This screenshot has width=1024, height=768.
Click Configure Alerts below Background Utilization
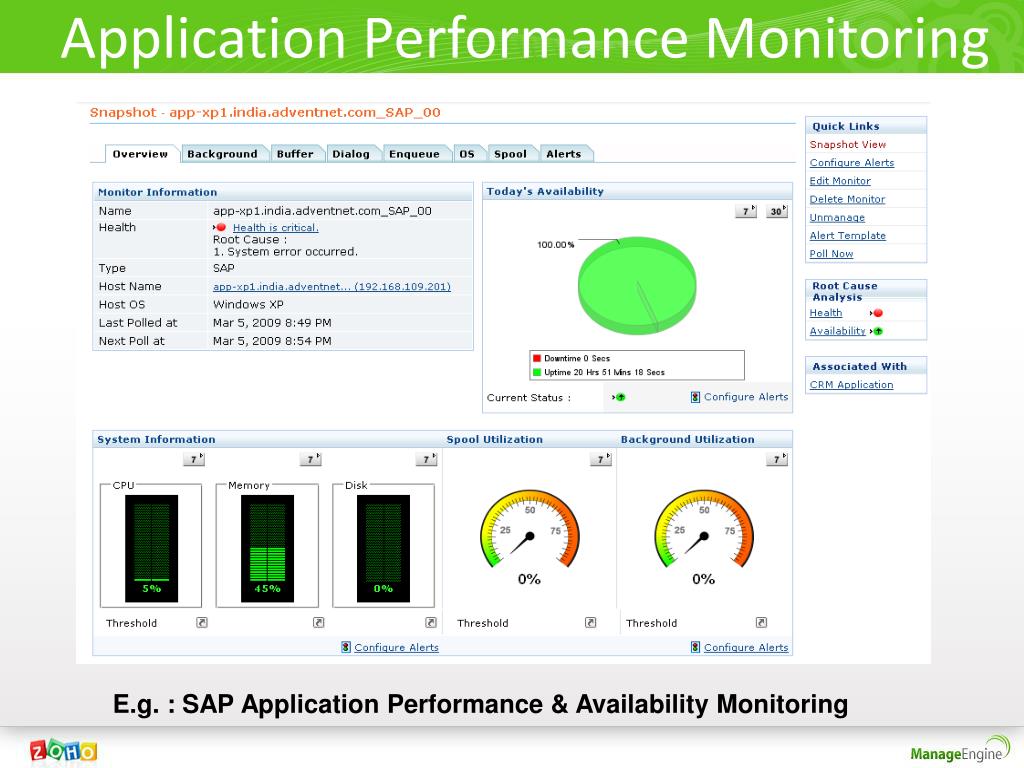click(x=746, y=647)
